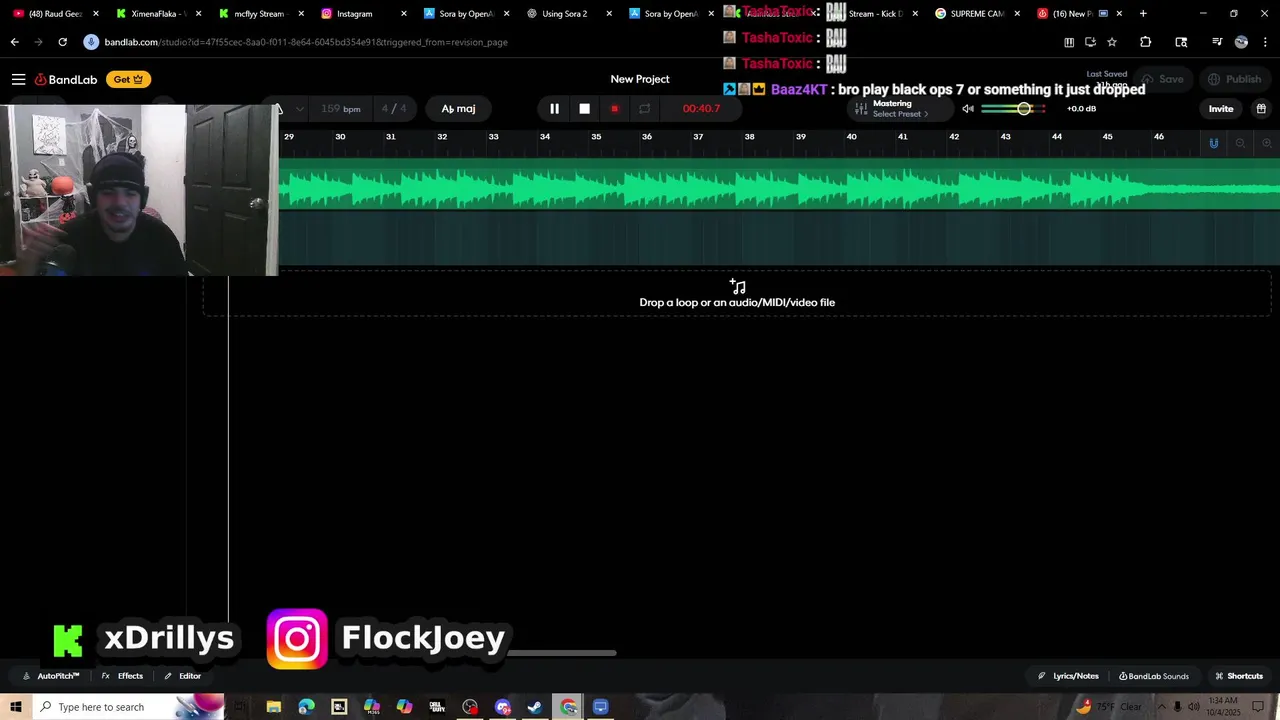Click Drop a loop or audio file area
This screenshot has height=720, width=1280.
pyautogui.click(x=737, y=295)
